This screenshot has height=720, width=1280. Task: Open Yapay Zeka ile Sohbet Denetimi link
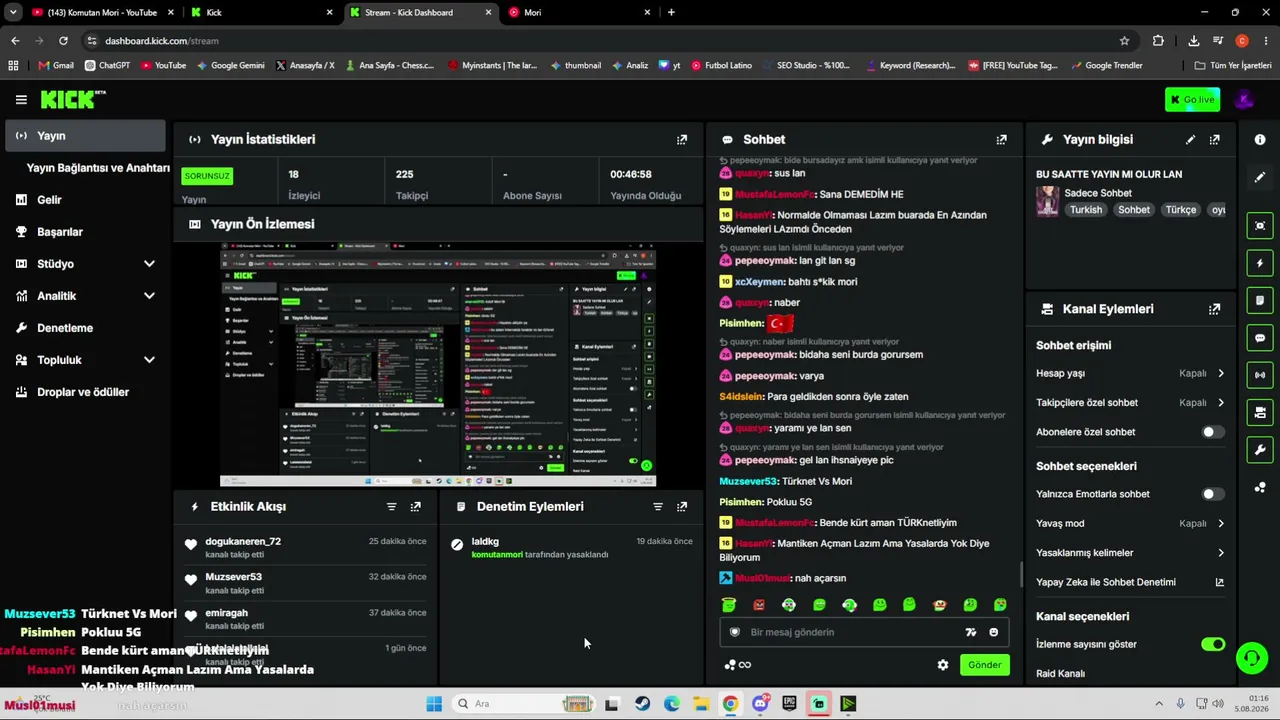(x=1130, y=582)
